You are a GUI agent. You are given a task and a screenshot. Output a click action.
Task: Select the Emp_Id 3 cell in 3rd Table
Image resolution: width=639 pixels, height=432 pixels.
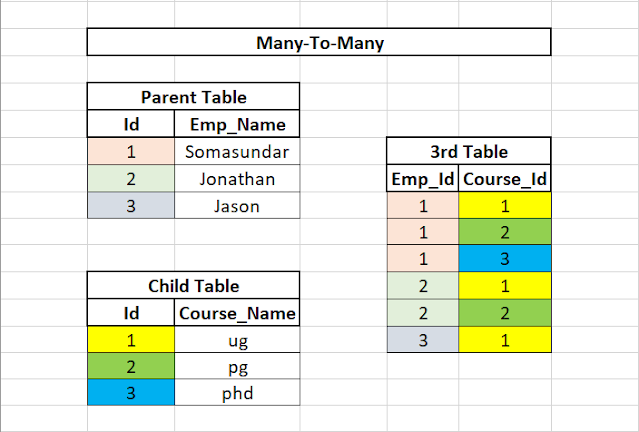(x=423, y=339)
